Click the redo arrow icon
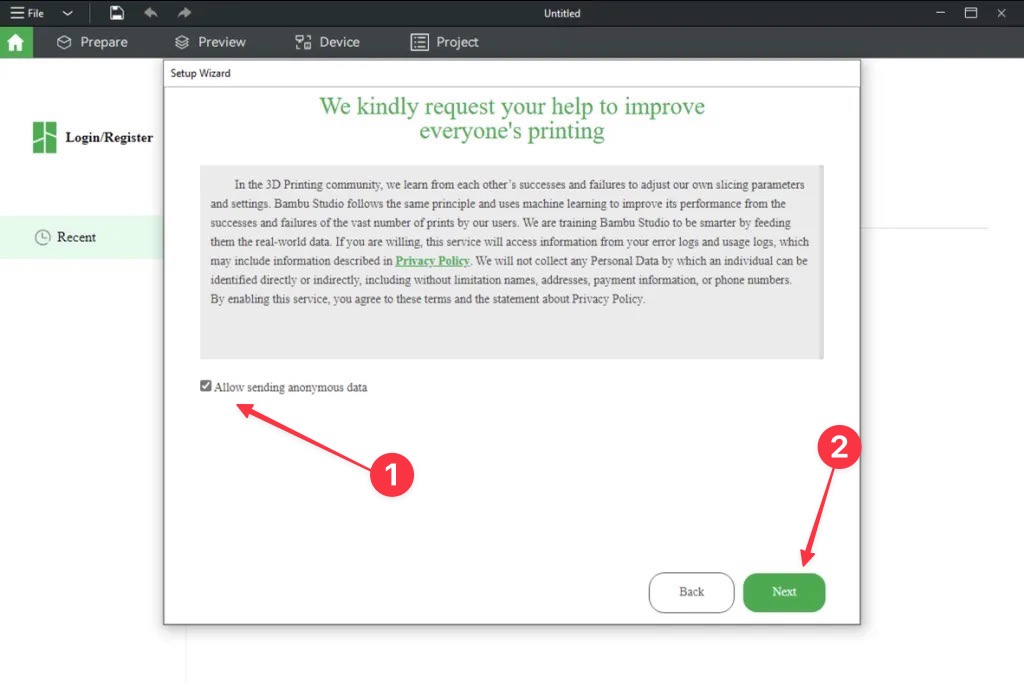The height and width of the screenshot is (683, 1024). pyautogui.click(x=183, y=13)
